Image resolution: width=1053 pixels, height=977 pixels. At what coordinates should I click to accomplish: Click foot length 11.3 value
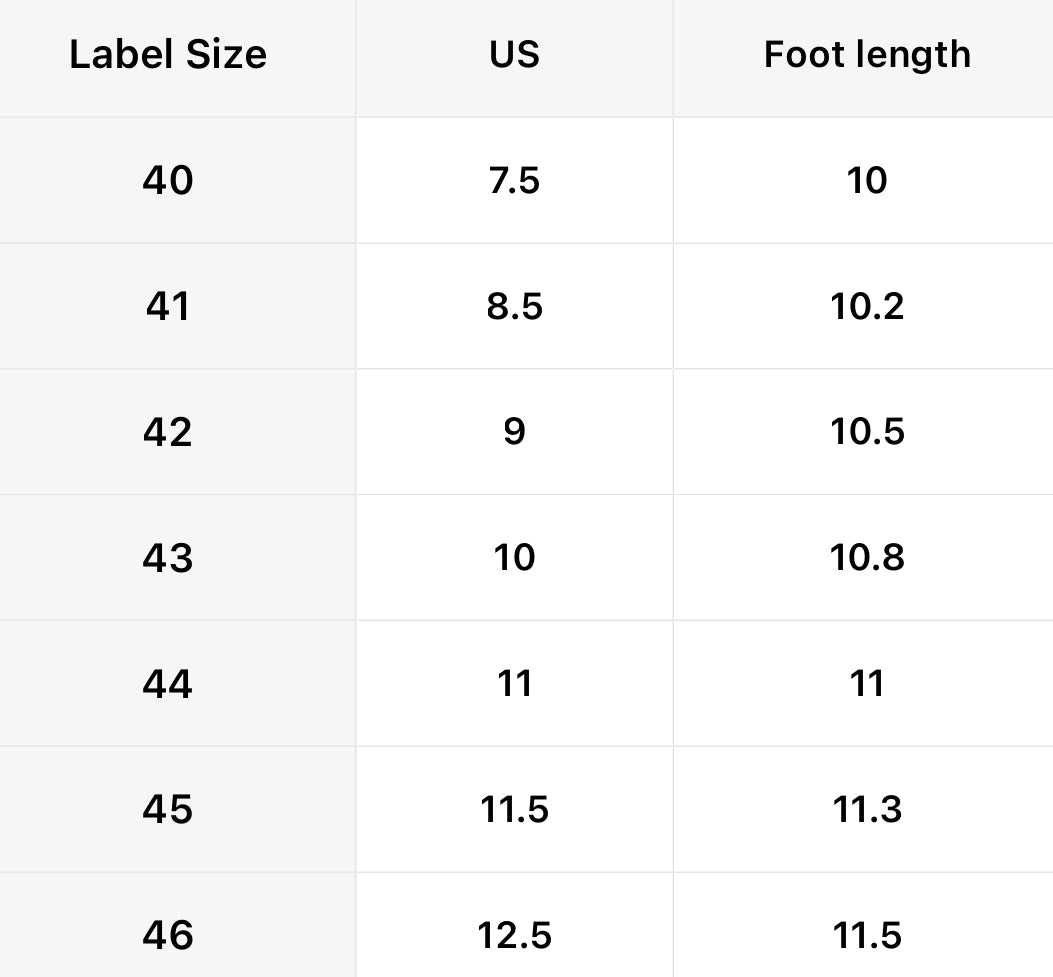point(866,809)
